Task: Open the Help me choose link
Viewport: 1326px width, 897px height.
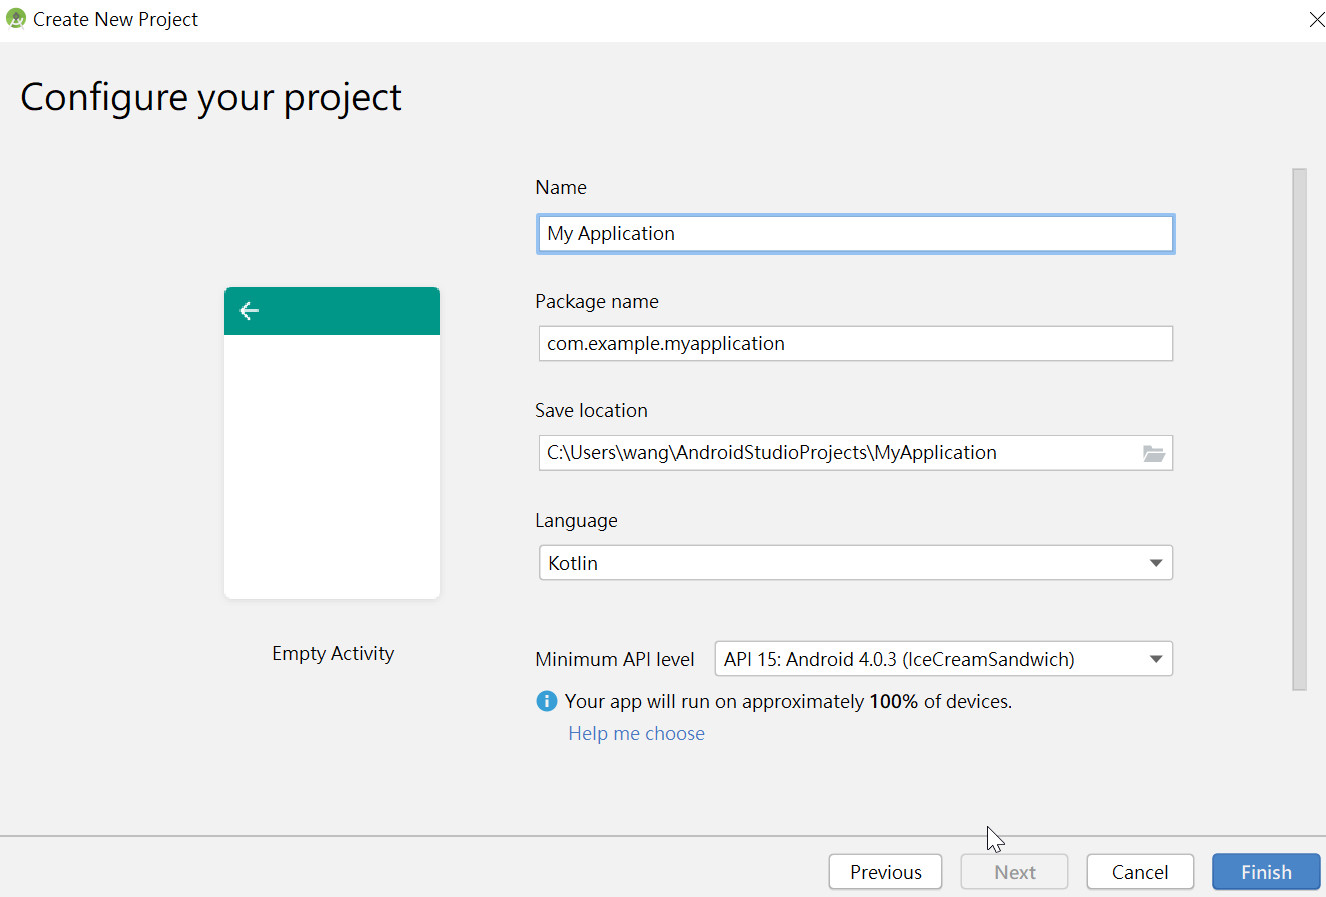Action: click(x=636, y=733)
